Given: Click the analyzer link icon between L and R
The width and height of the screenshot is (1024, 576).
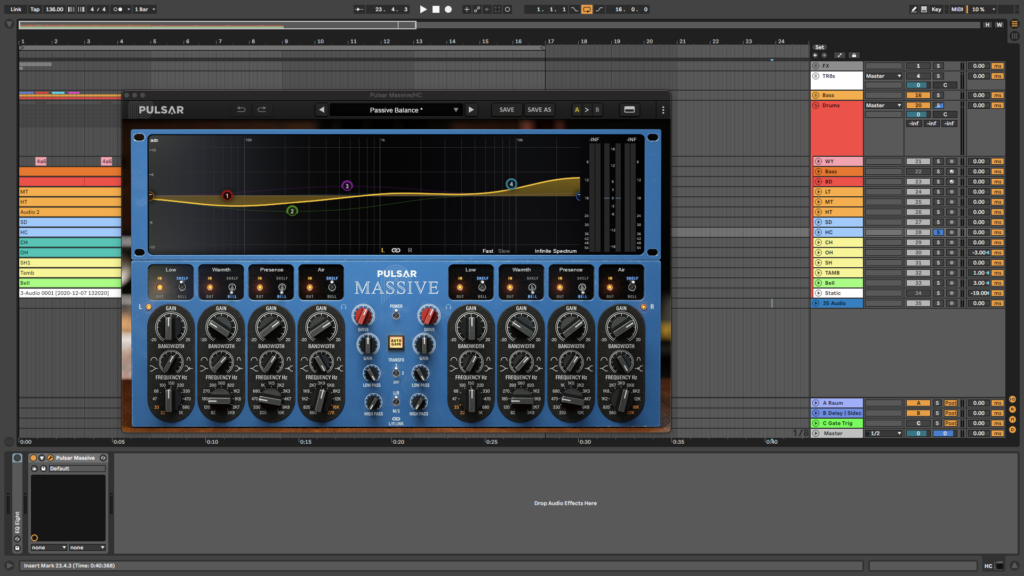Looking at the screenshot, I should click(396, 250).
